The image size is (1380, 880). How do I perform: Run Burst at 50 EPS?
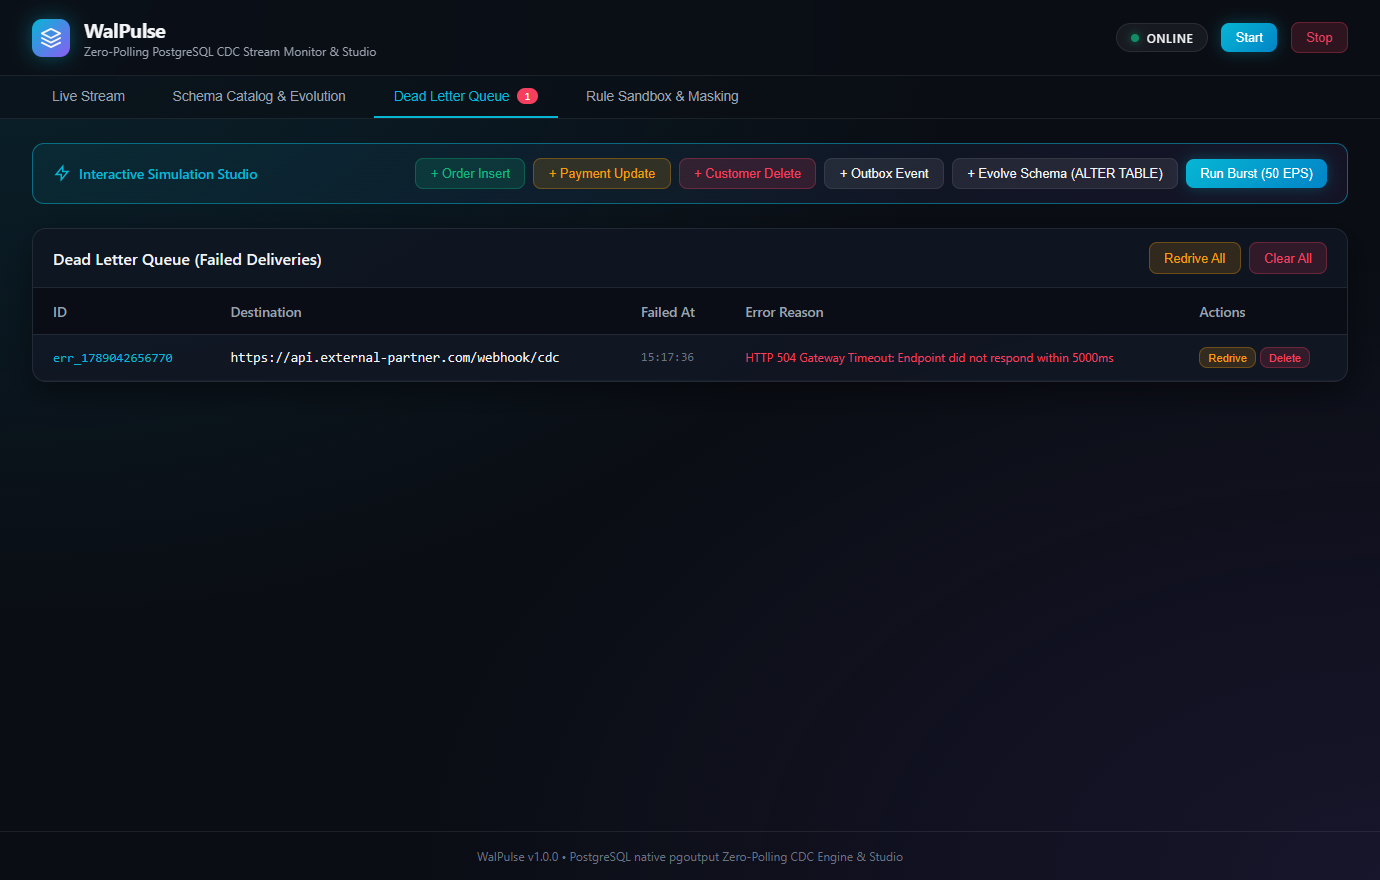[x=1256, y=173]
